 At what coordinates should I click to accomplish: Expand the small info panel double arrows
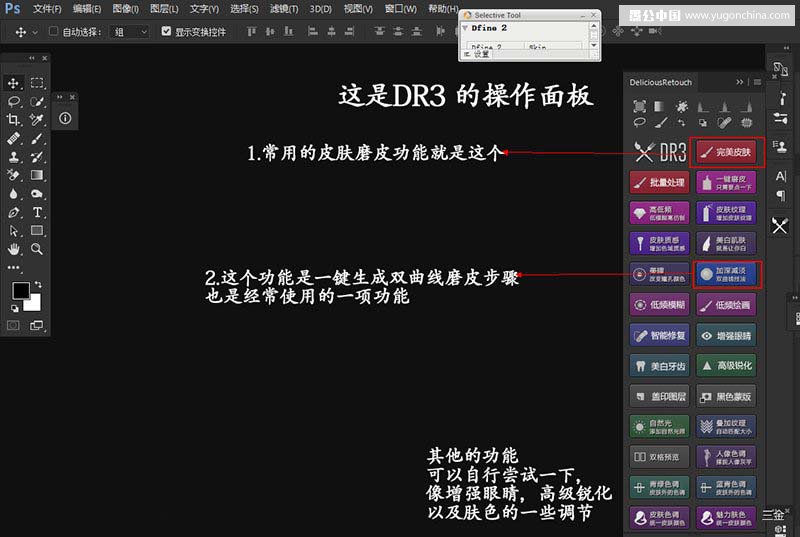(x=60, y=97)
